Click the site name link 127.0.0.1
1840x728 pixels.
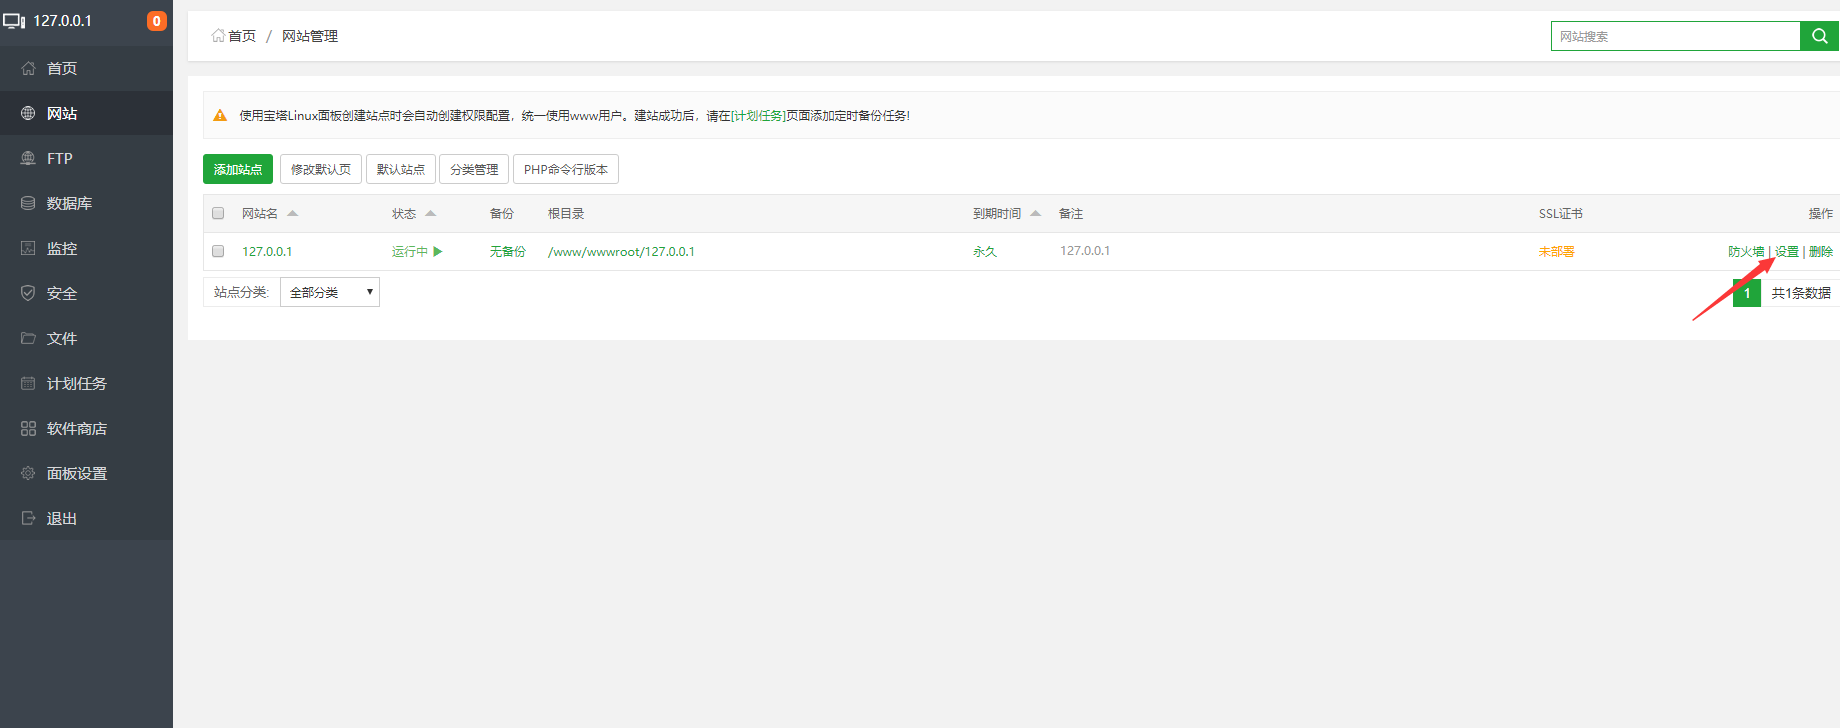pos(267,251)
